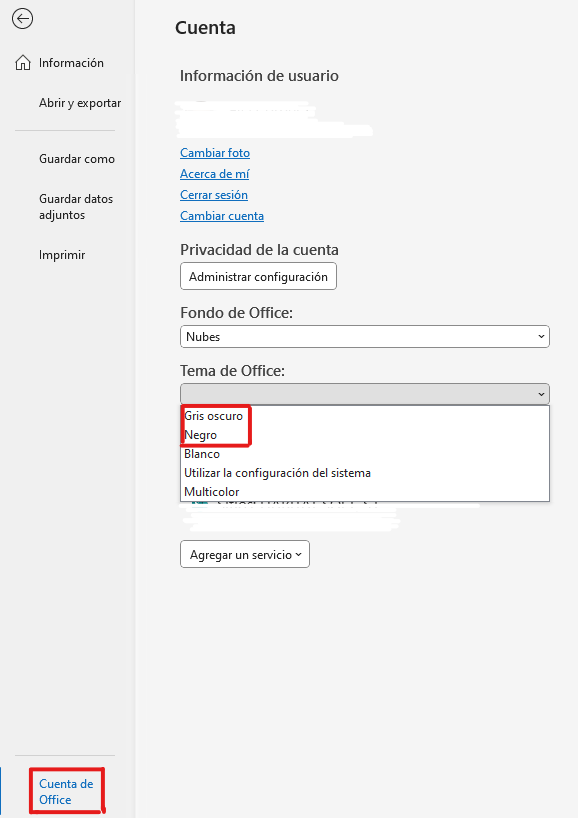Click the Cerrar sesión link
578x818 pixels.
(214, 195)
